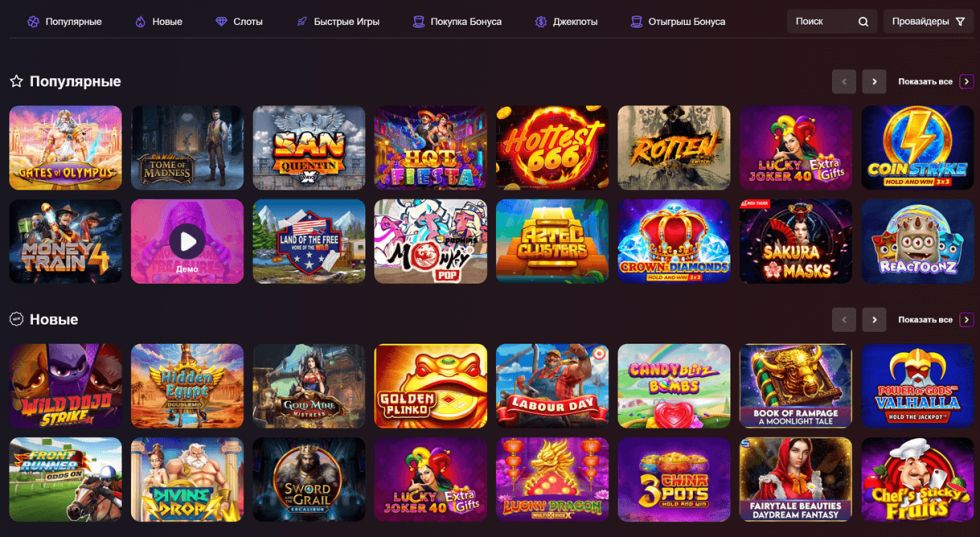Click the play Демо button on tile
The width and height of the screenshot is (980, 537).
(187, 241)
